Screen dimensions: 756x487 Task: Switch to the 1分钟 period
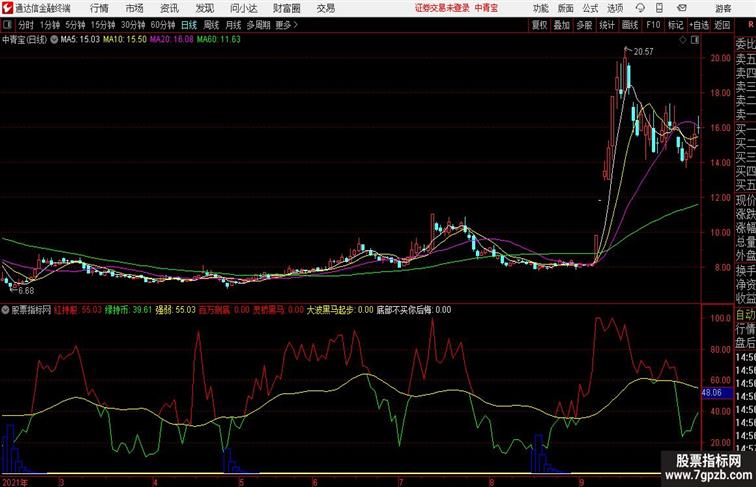(x=50, y=25)
